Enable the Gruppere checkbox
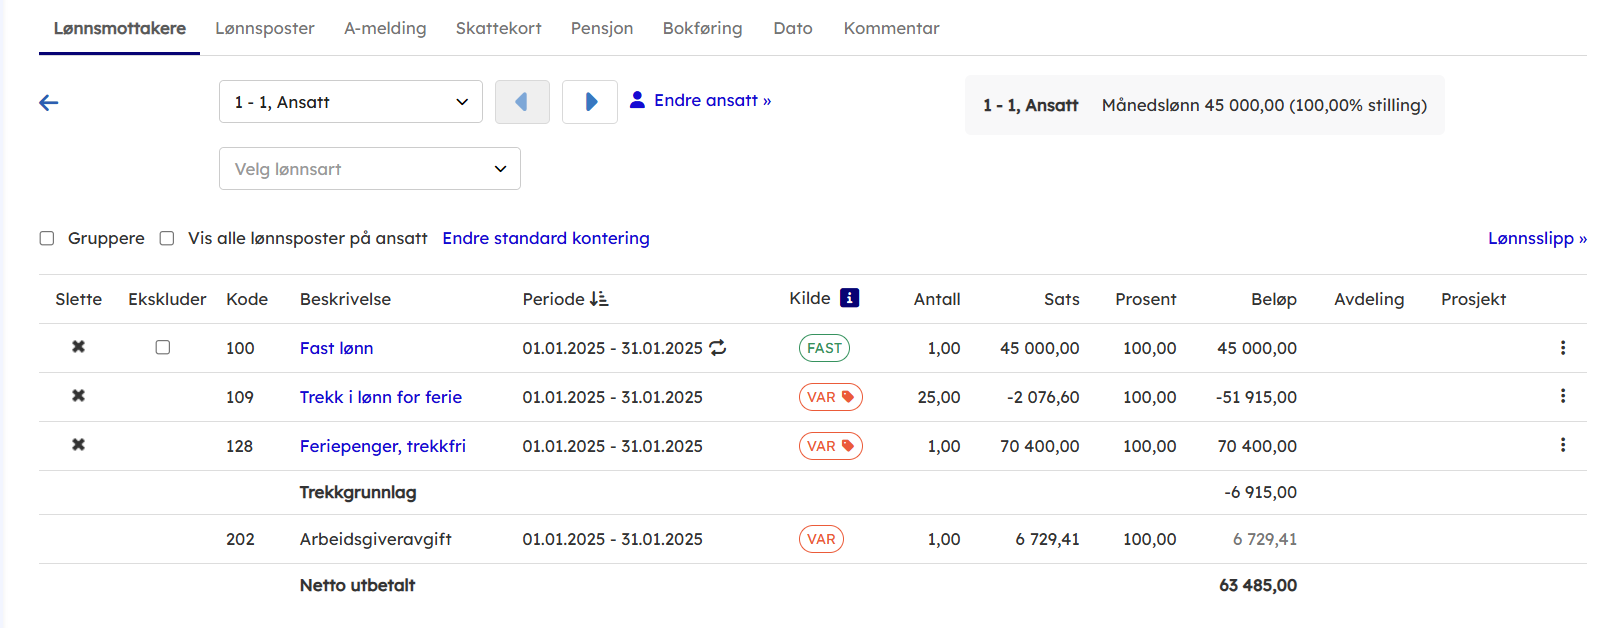1606x628 pixels. click(x=47, y=238)
